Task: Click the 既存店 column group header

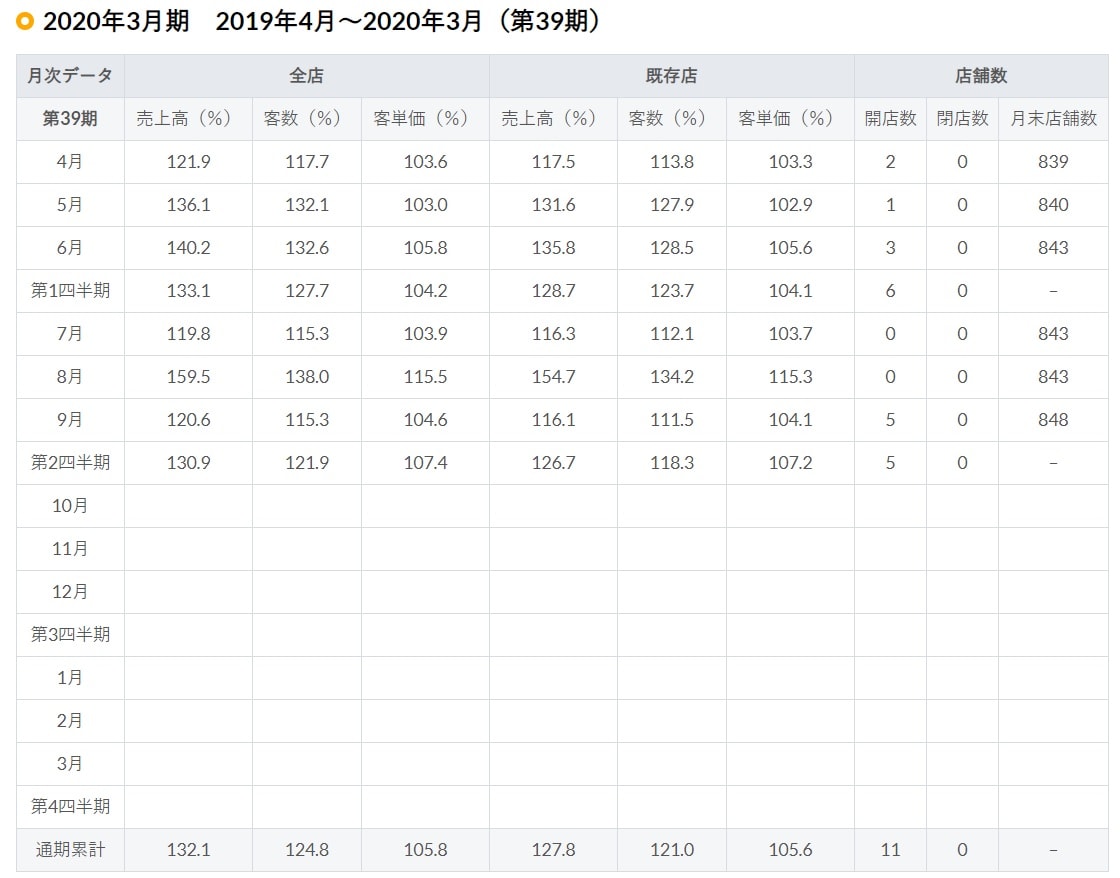Action: pos(671,76)
